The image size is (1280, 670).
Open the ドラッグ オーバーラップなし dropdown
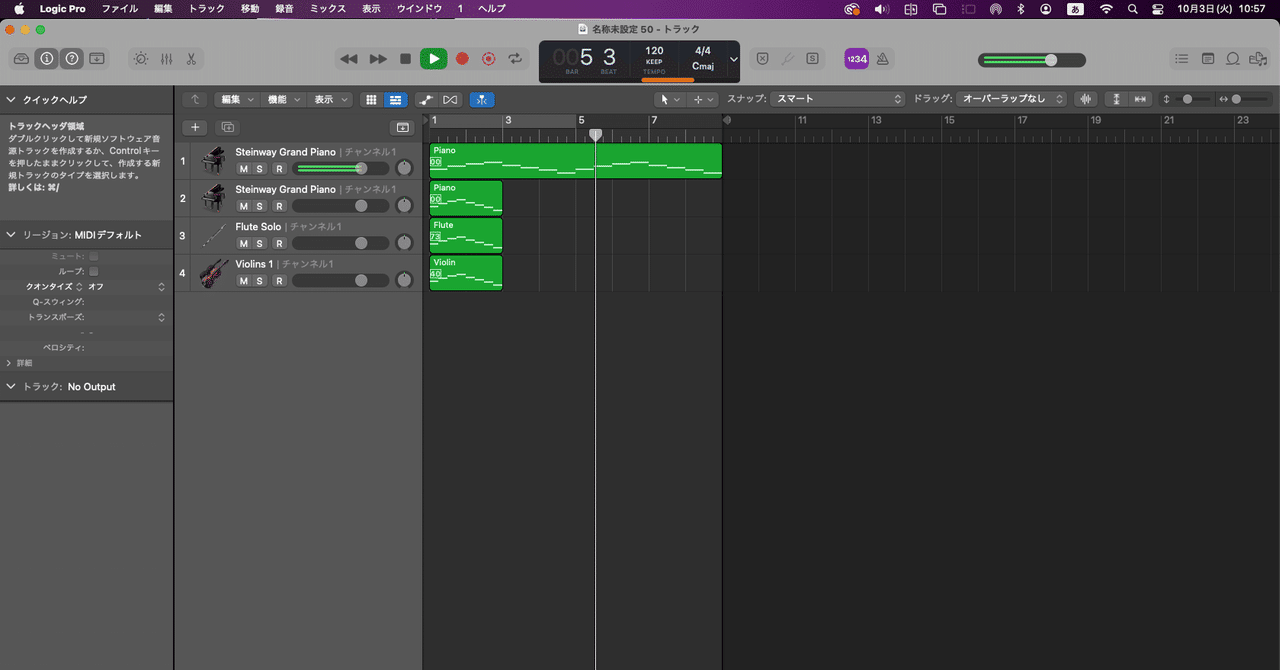pos(1011,99)
